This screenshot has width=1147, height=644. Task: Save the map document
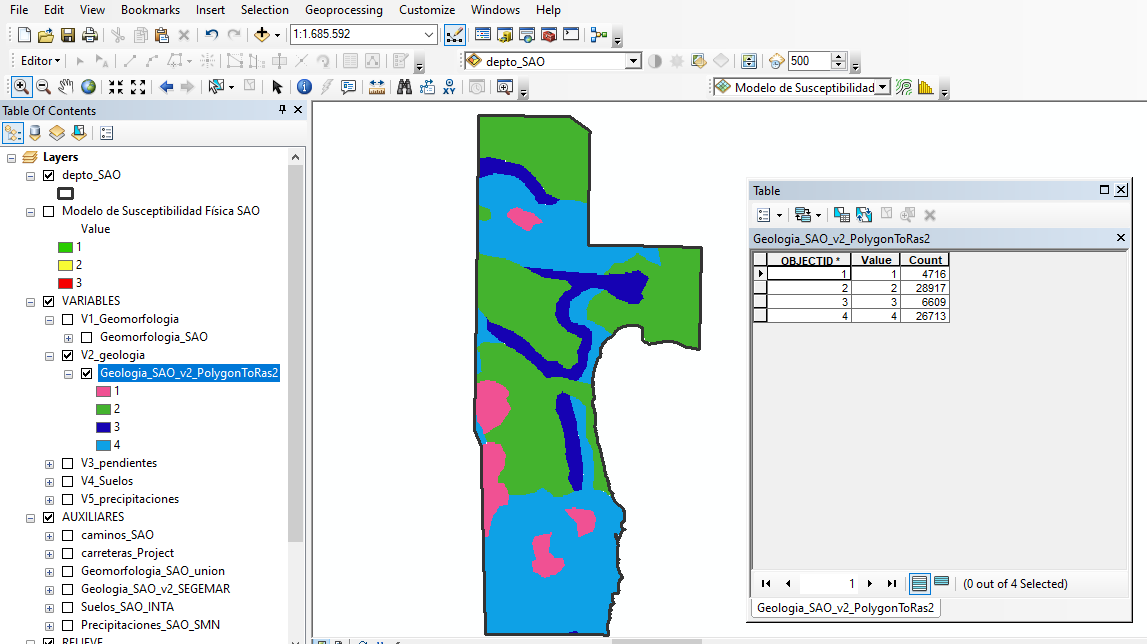(67, 34)
